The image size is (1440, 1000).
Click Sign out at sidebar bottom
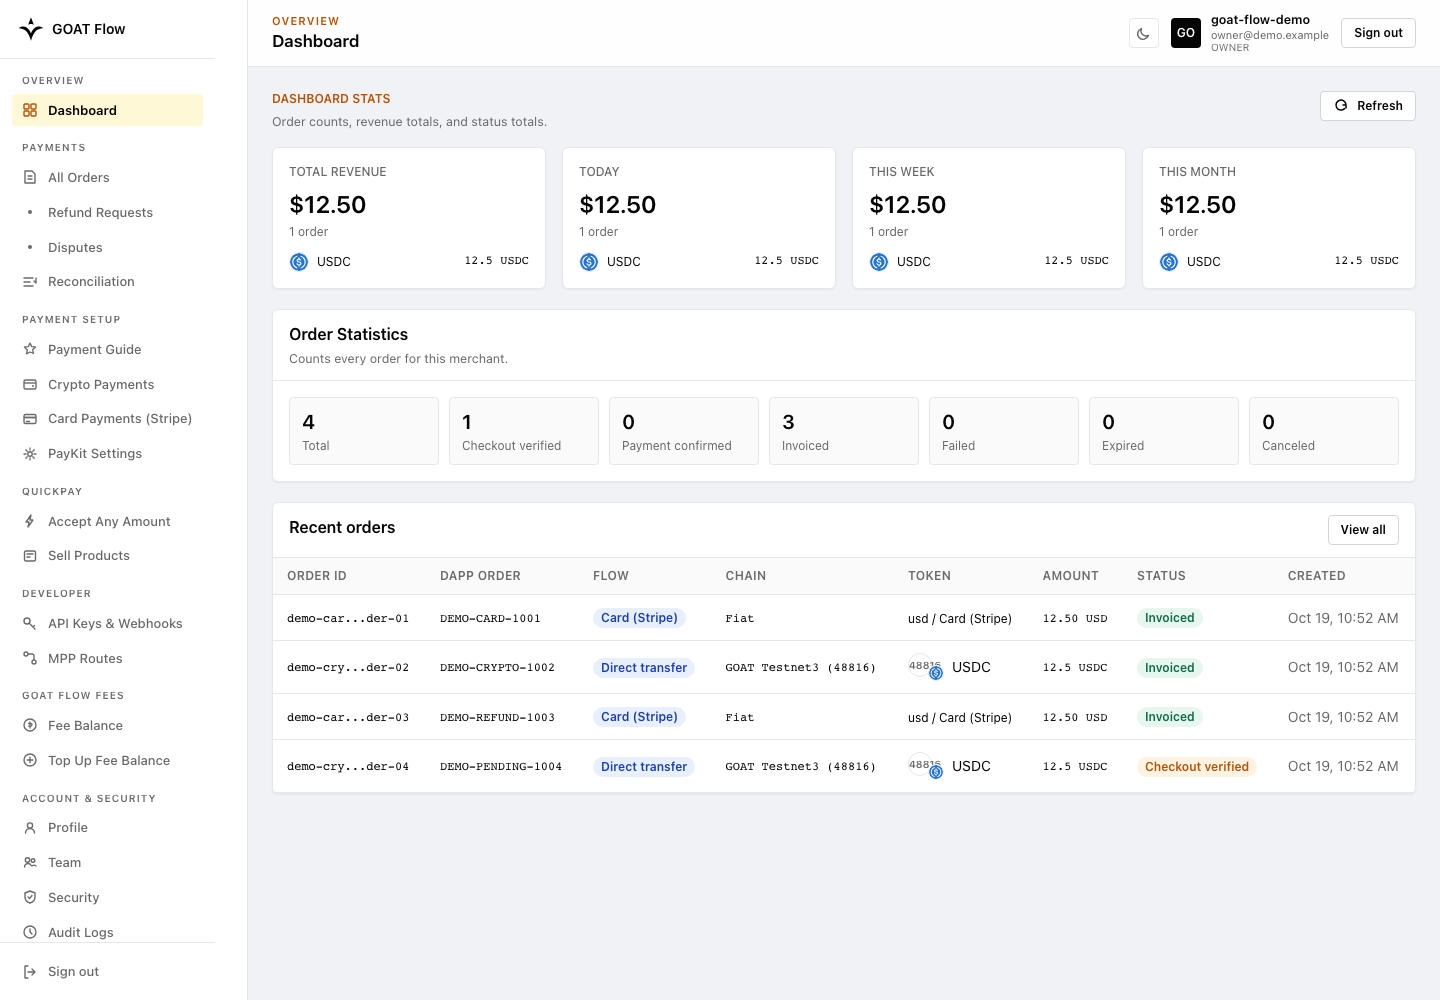[73, 971]
